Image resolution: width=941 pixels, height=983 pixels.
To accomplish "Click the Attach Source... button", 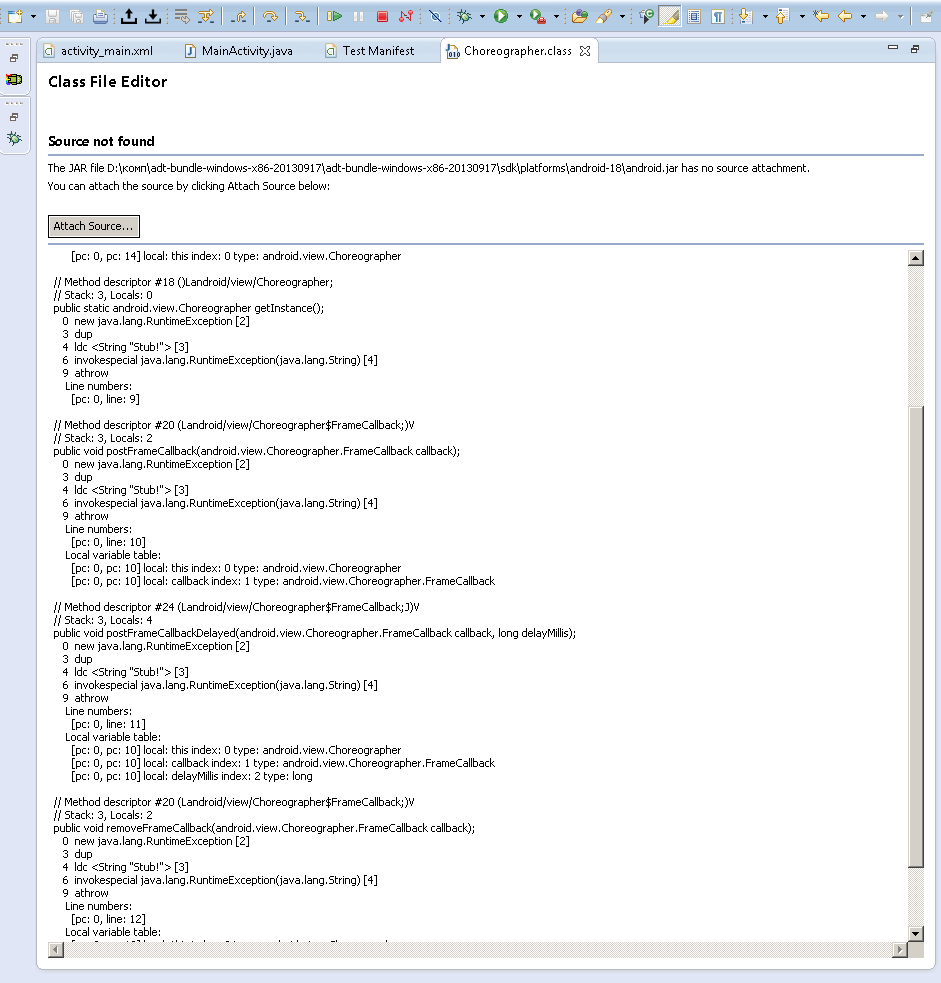I will coord(94,226).
